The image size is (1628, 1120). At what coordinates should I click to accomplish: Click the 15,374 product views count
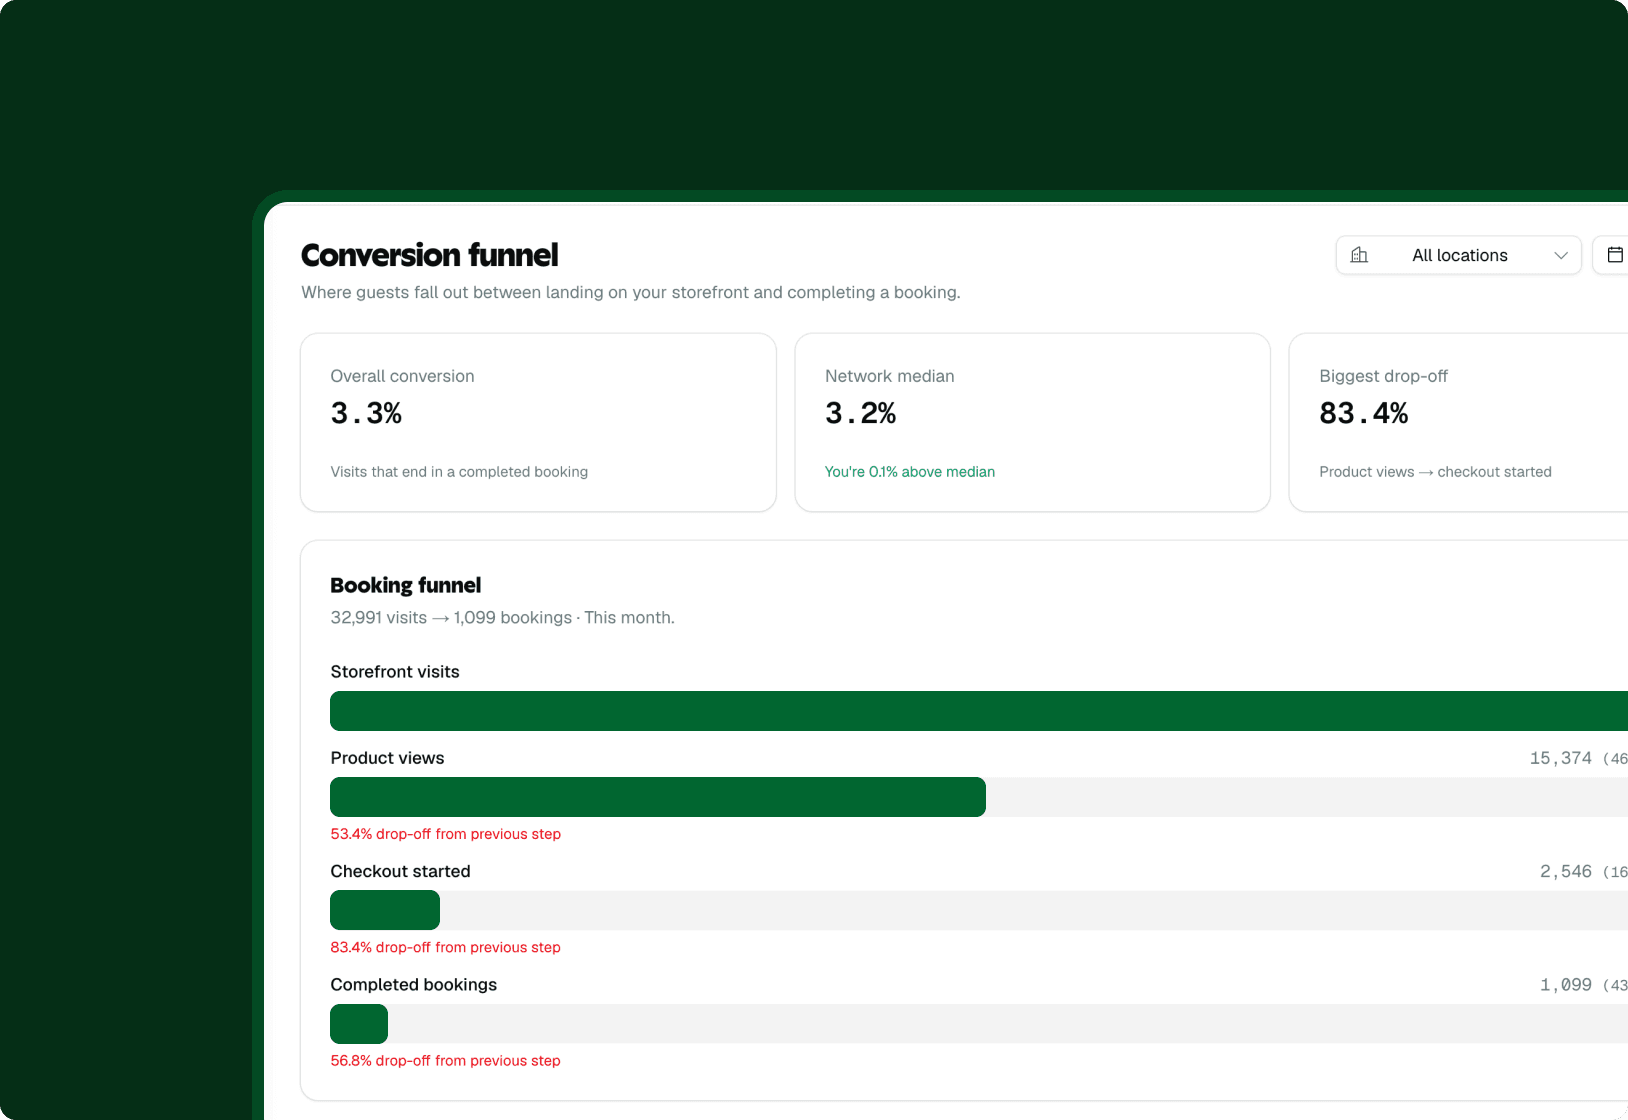(x=1560, y=758)
